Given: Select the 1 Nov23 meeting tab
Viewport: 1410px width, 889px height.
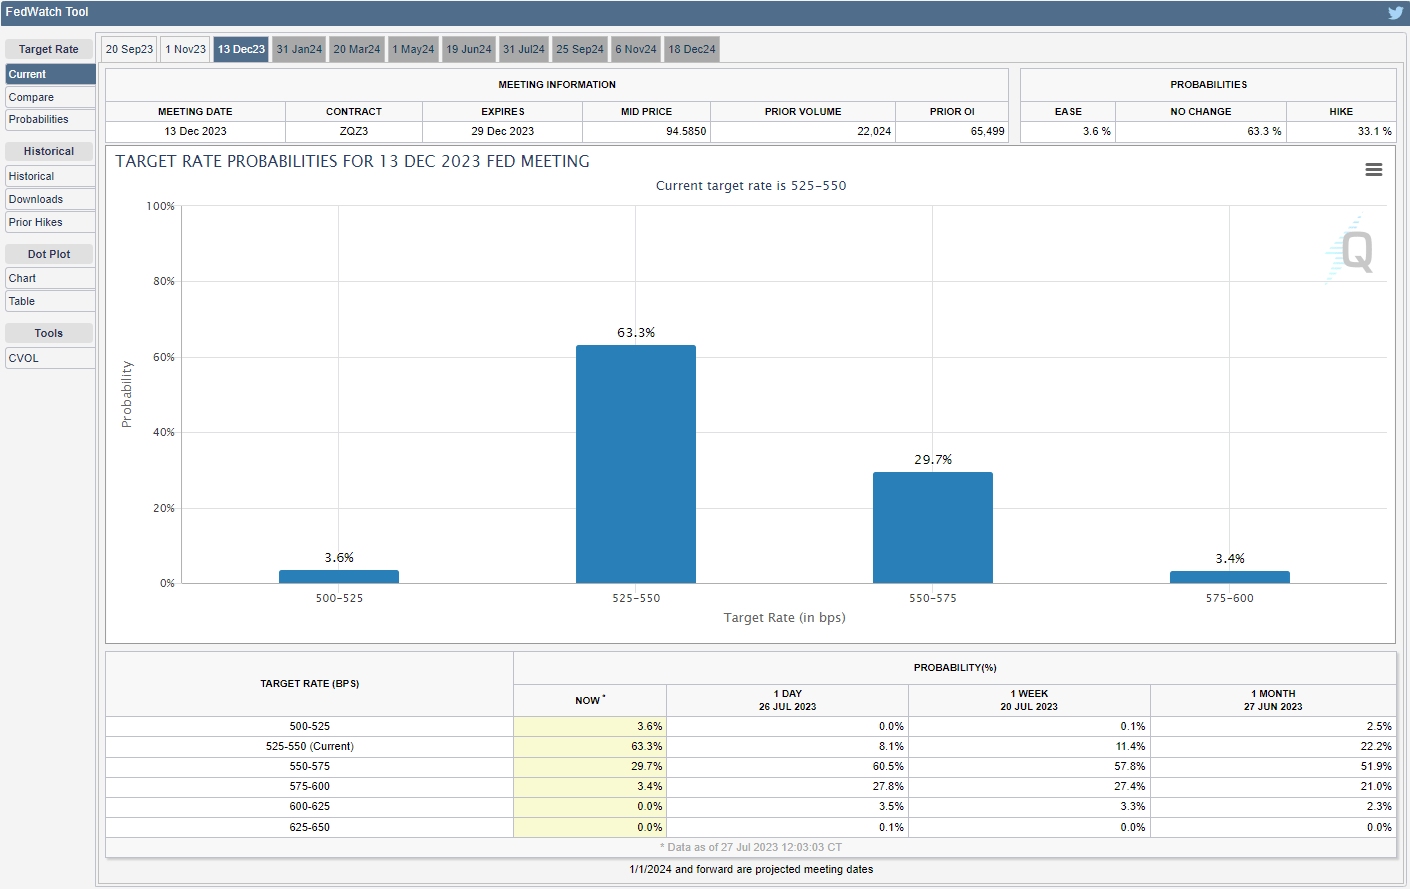Looking at the screenshot, I should pyautogui.click(x=186, y=49).
